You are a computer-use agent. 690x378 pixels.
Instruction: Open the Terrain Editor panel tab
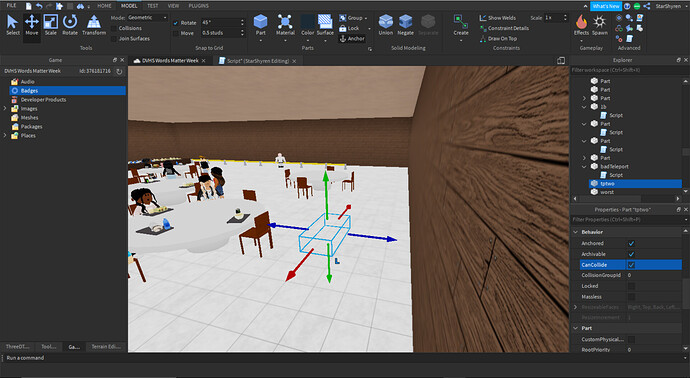click(106, 347)
